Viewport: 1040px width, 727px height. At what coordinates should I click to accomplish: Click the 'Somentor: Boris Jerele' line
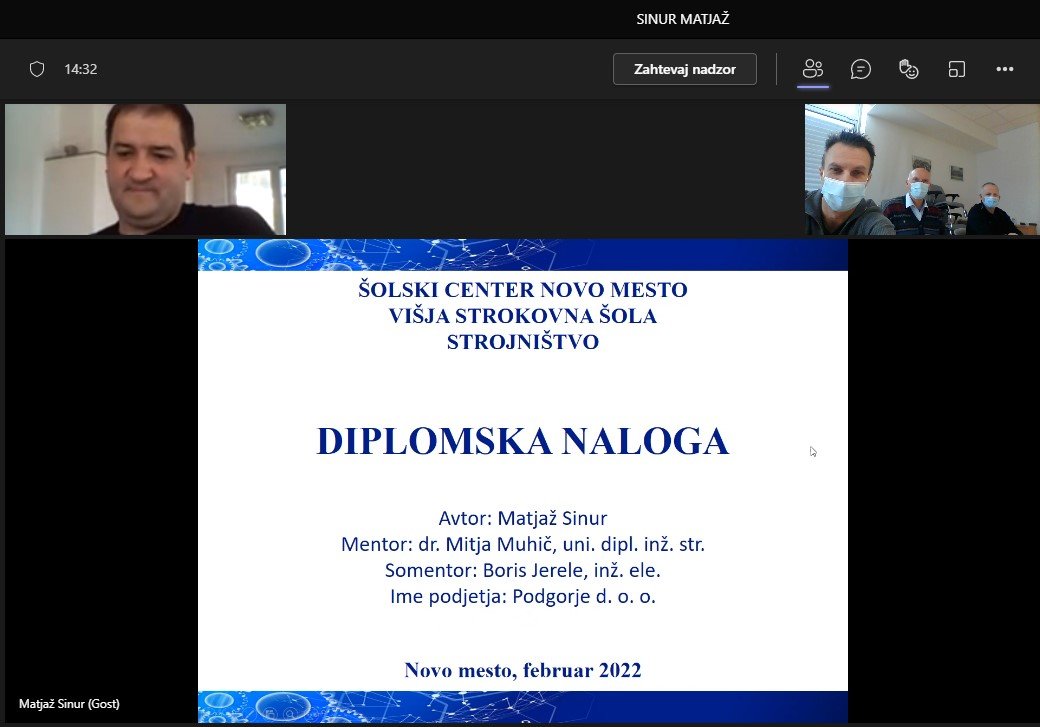(x=523, y=570)
